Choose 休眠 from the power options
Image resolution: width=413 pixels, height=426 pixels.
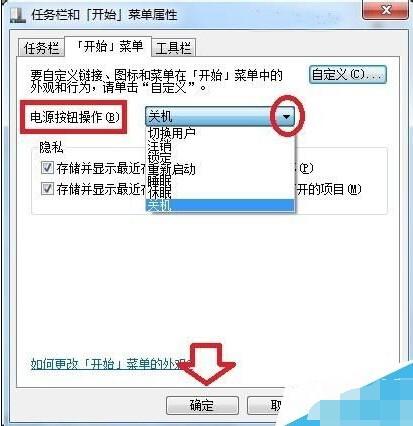[x=220, y=193]
